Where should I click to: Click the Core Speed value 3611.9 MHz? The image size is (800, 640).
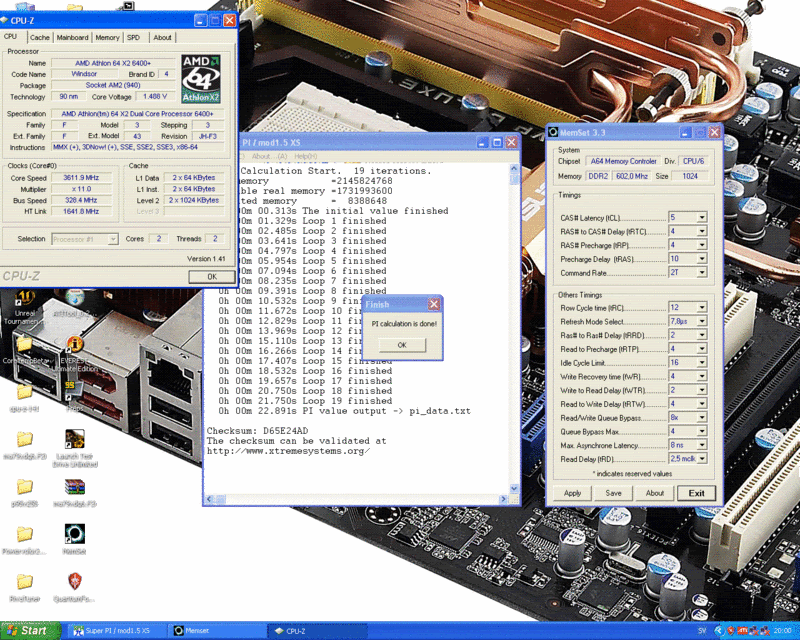click(81, 178)
